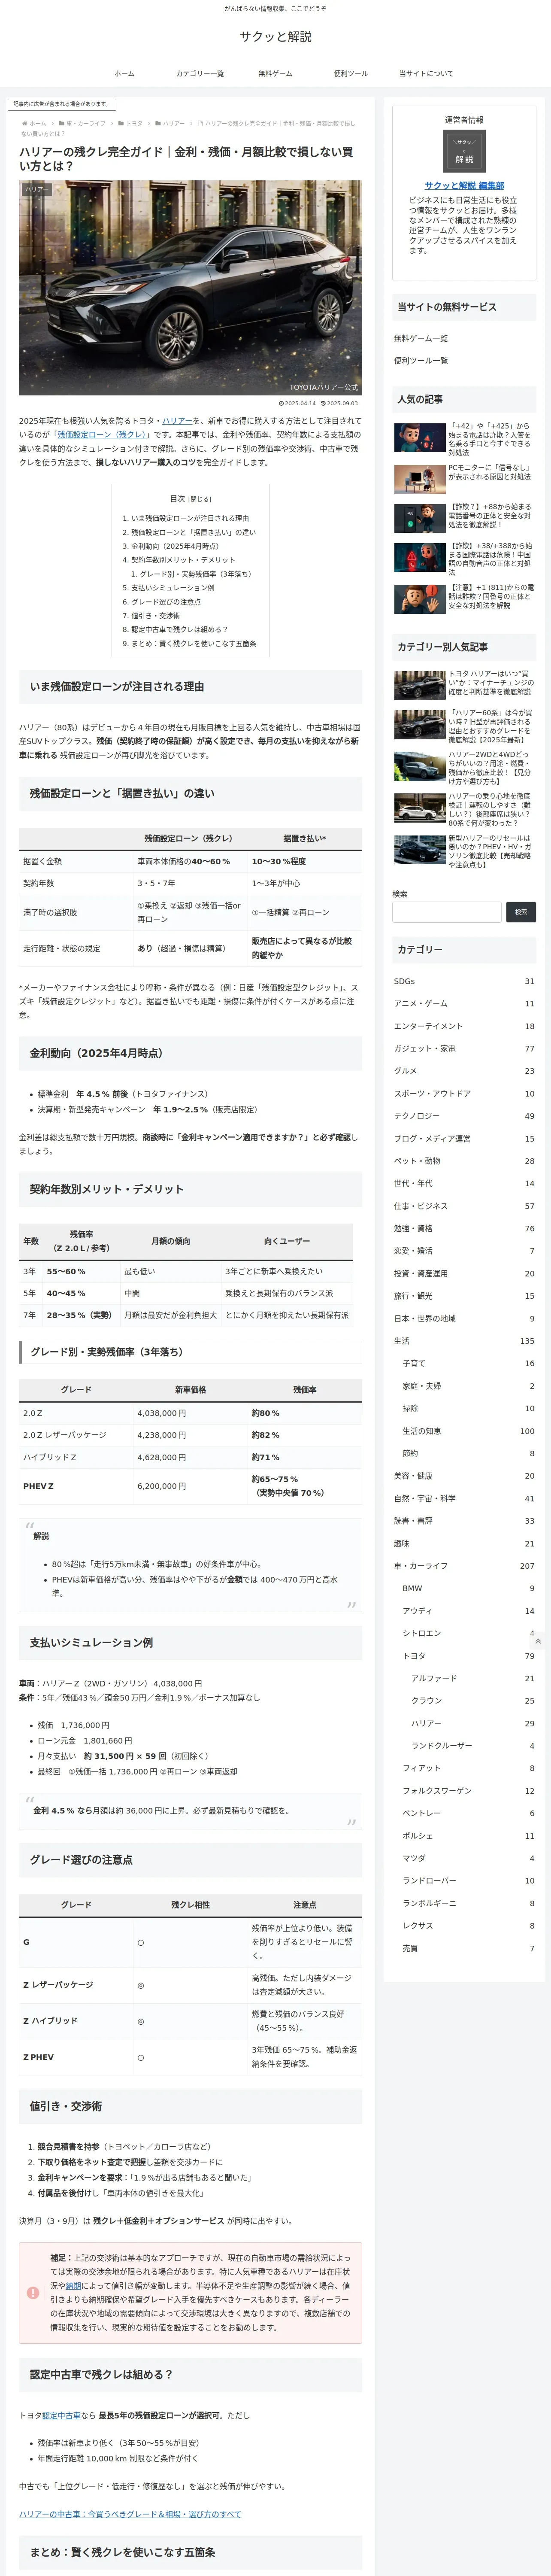Focus the sidebar search input field
This screenshot has width=551, height=2576.
(447, 912)
